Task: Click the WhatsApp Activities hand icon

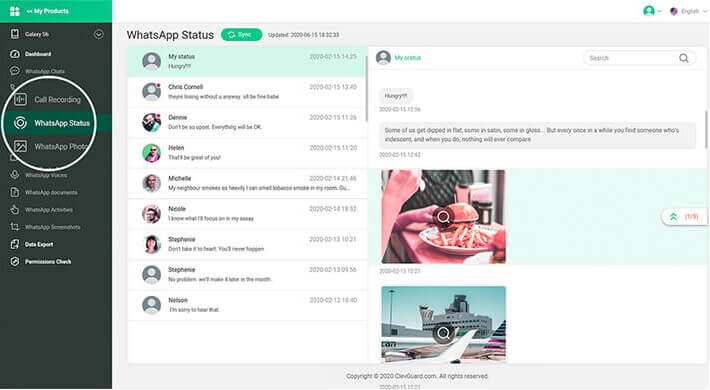Action: 15,209
